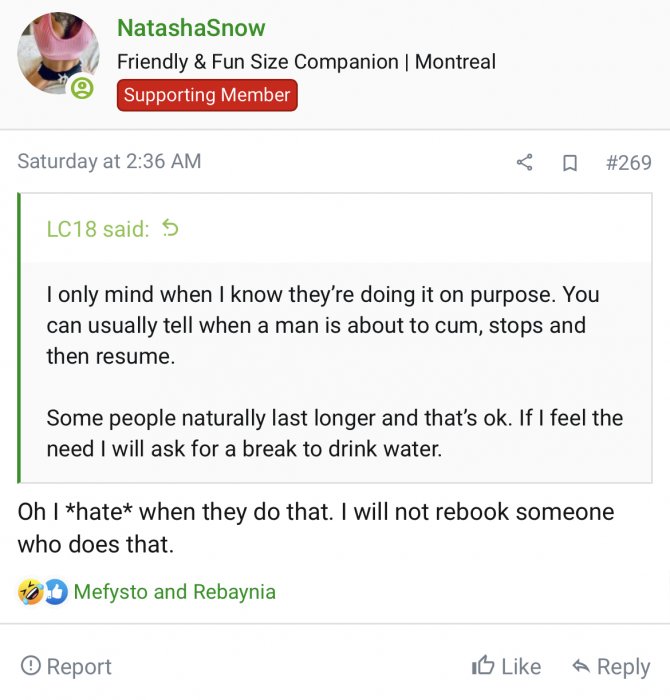The height and width of the screenshot is (700, 670).
Task: Reply to NatashaSnow's post
Action: coord(610,666)
